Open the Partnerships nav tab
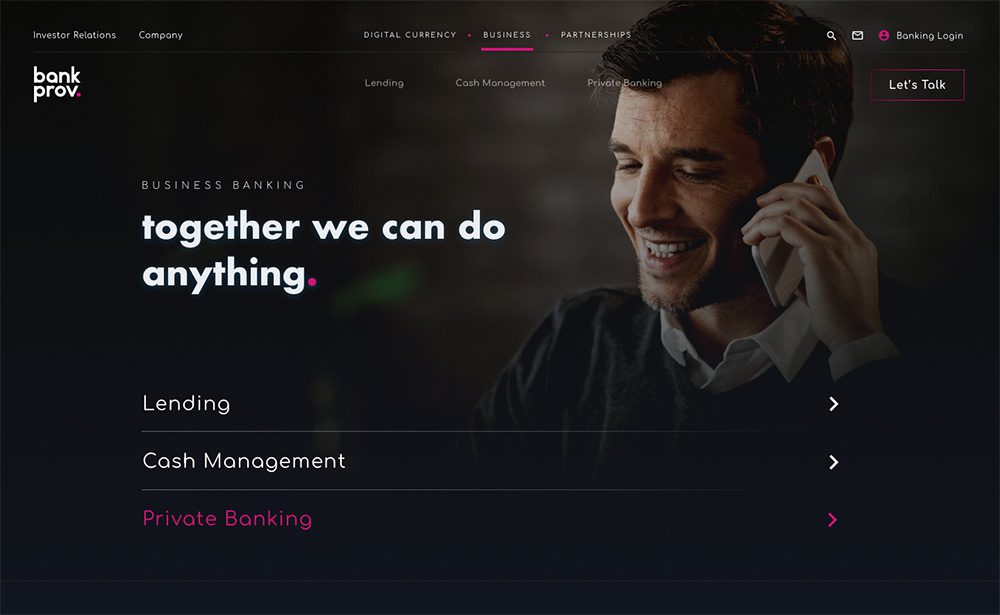 [596, 35]
